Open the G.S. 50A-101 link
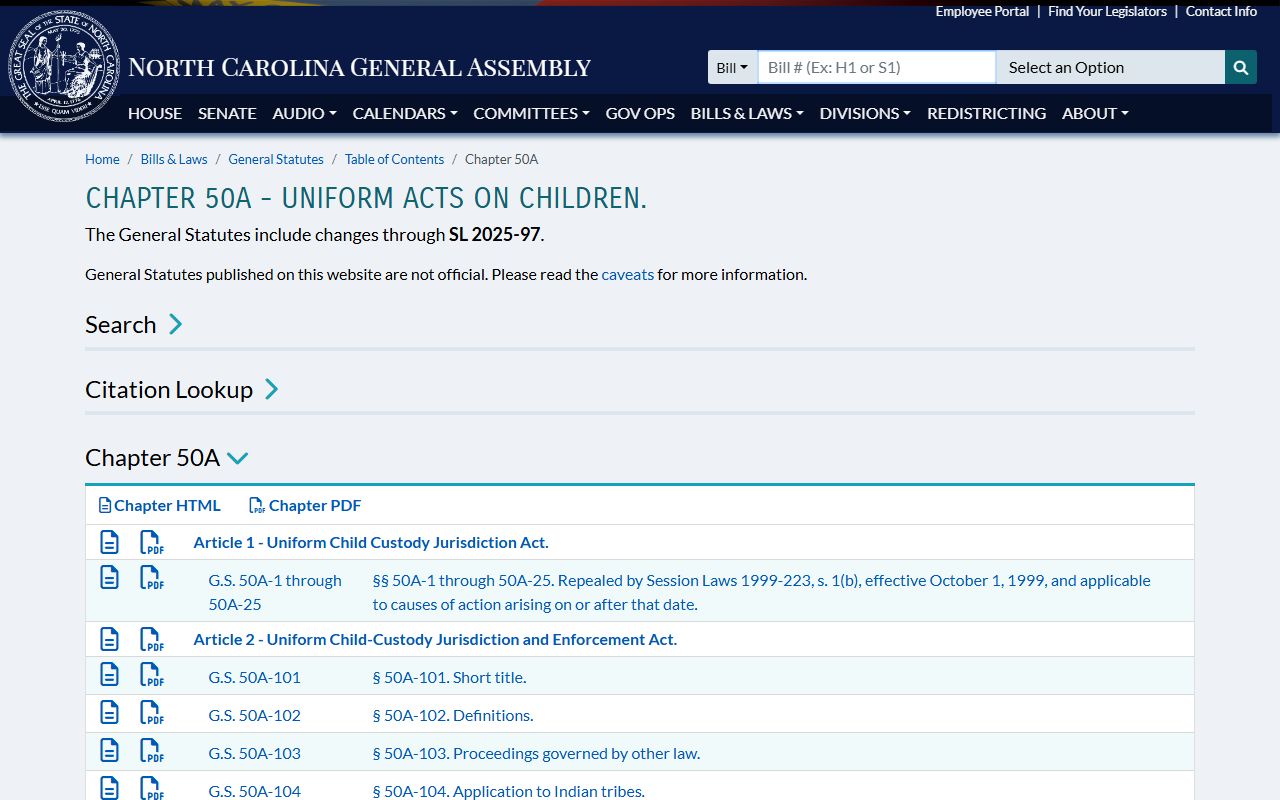 (254, 677)
